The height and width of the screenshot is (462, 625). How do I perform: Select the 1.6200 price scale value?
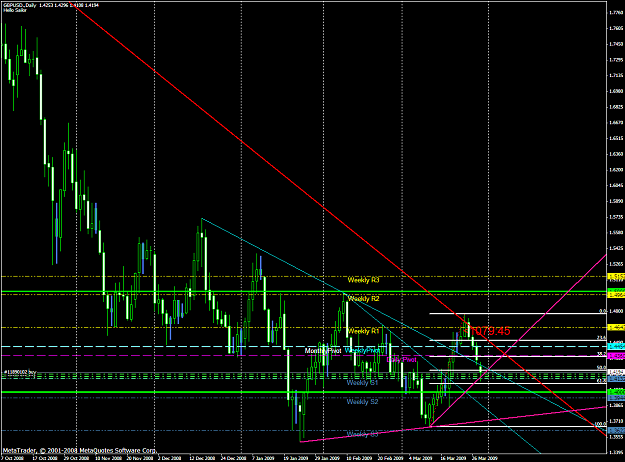(x=616, y=169)
